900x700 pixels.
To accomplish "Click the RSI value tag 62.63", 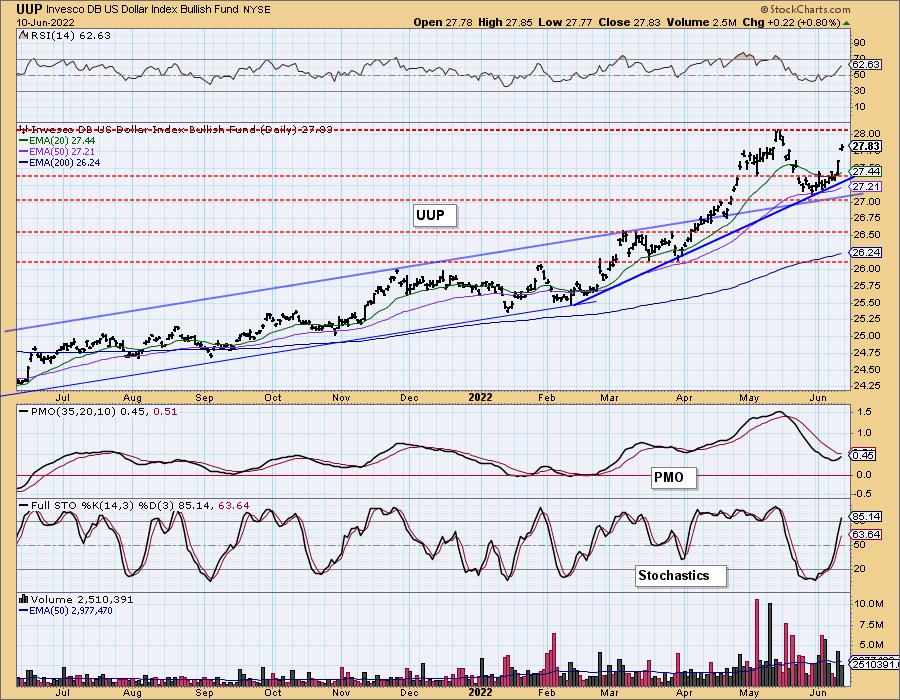I will pyautogui.click(x=865, y=64).
